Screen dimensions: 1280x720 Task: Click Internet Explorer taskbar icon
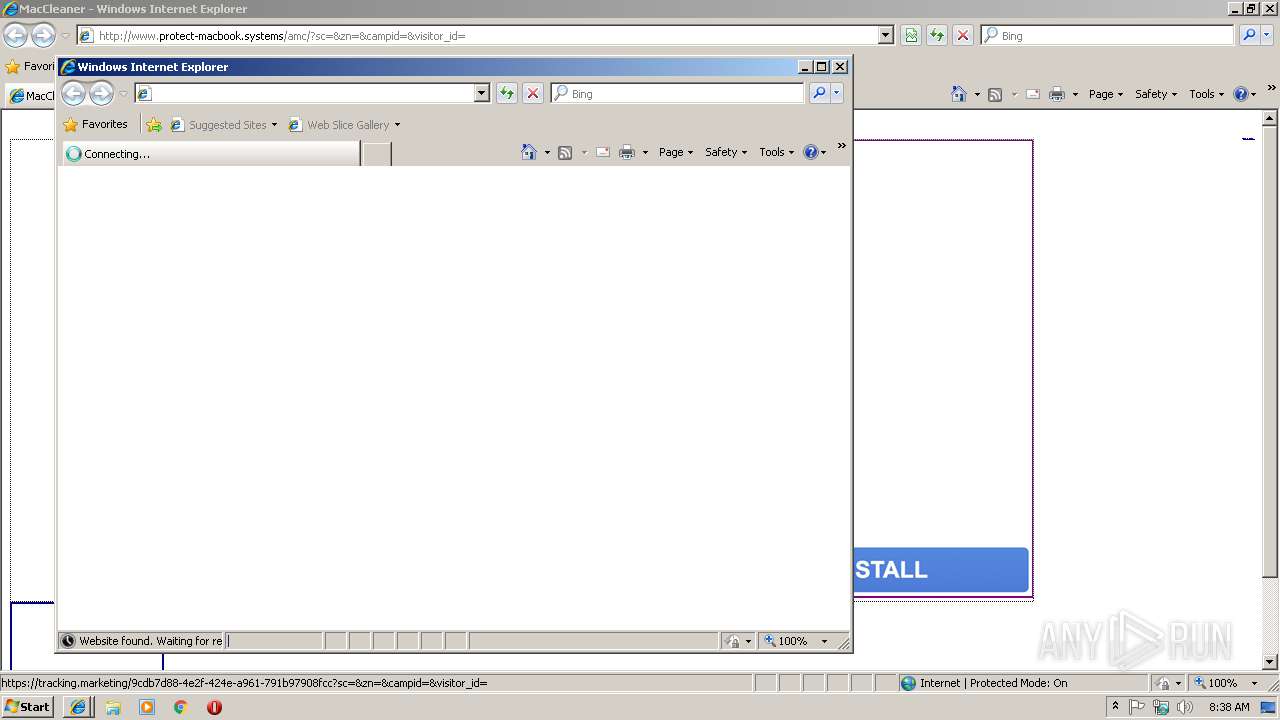point(78,707)
